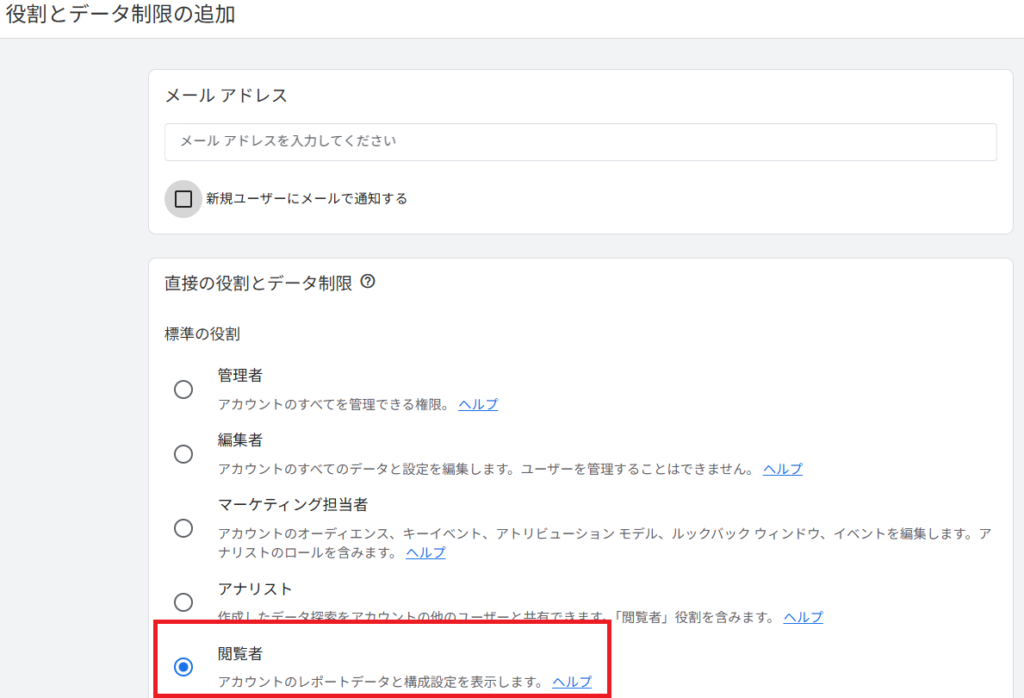Select the アナリスト radio button
The height and width of the screenshot is (698, 1024).
[183, 602]
